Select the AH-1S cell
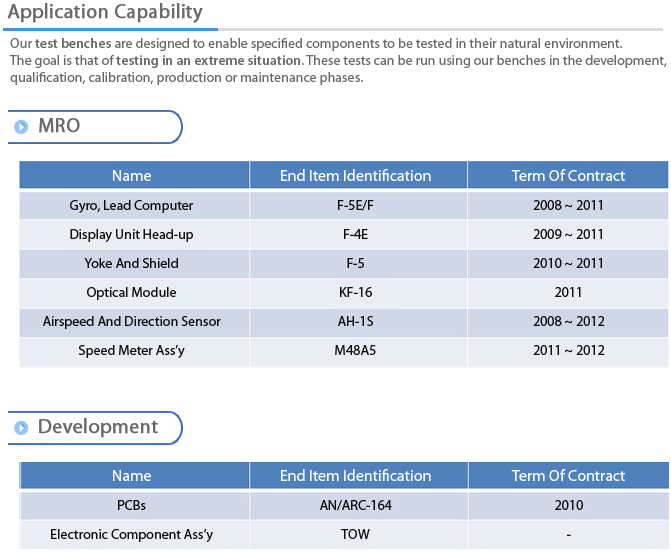 [358, 322]
